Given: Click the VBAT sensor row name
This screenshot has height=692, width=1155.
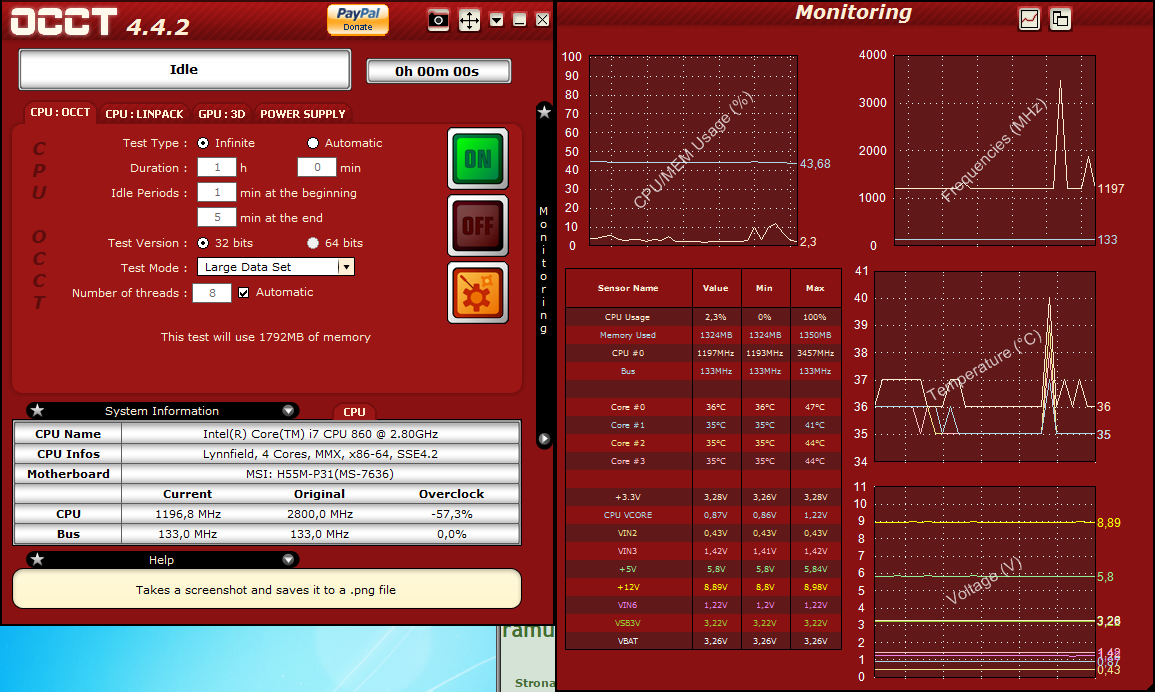Looking at the screenshot, I should click(628, 641).
